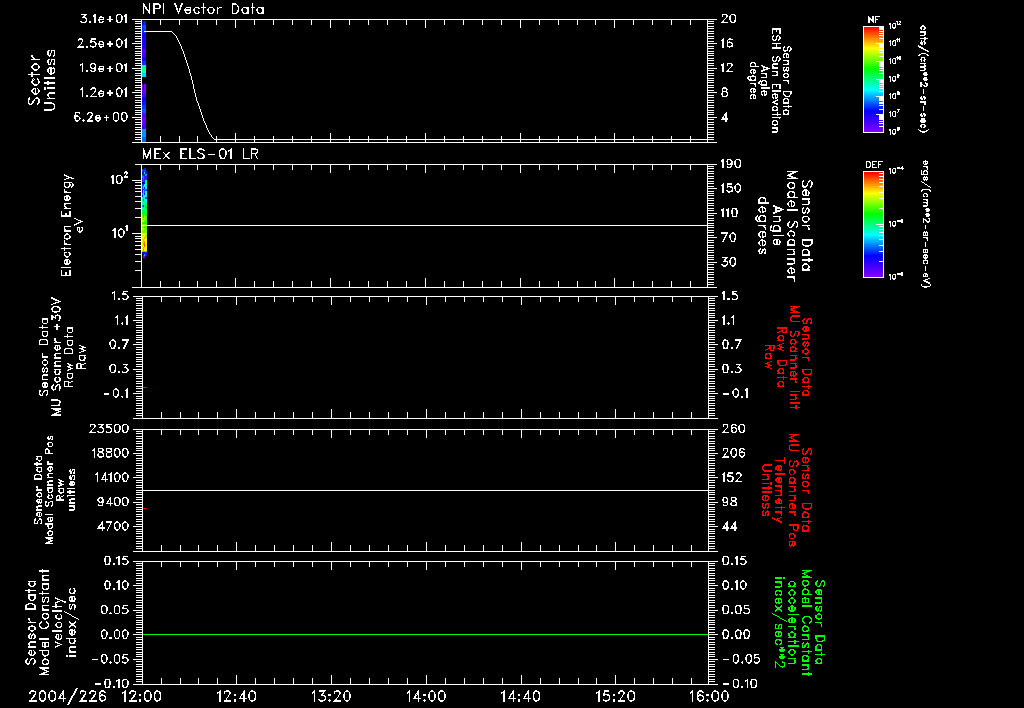Select the green 'Model Constant acceleration' axis title
The width and height of the screenshot is (1024, 708).
(799, 622)
